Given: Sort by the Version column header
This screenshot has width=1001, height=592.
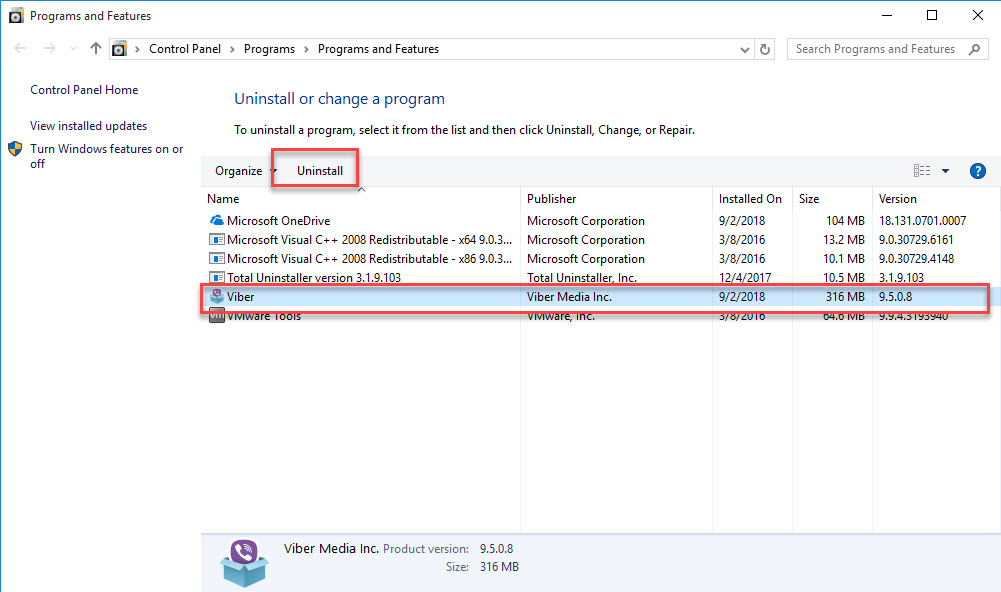Looking at the screenshot, I should click(x=898, y=199).
